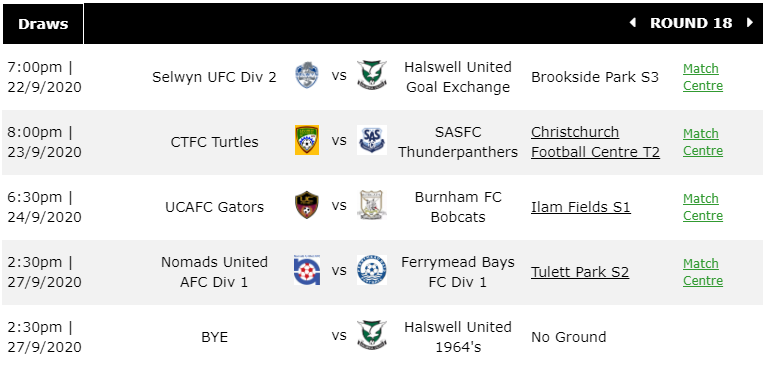Select the Draws tab
Image resolution: width=768 pixels, height=380 pixels.
pyautogui.click(x=43, y=24)
